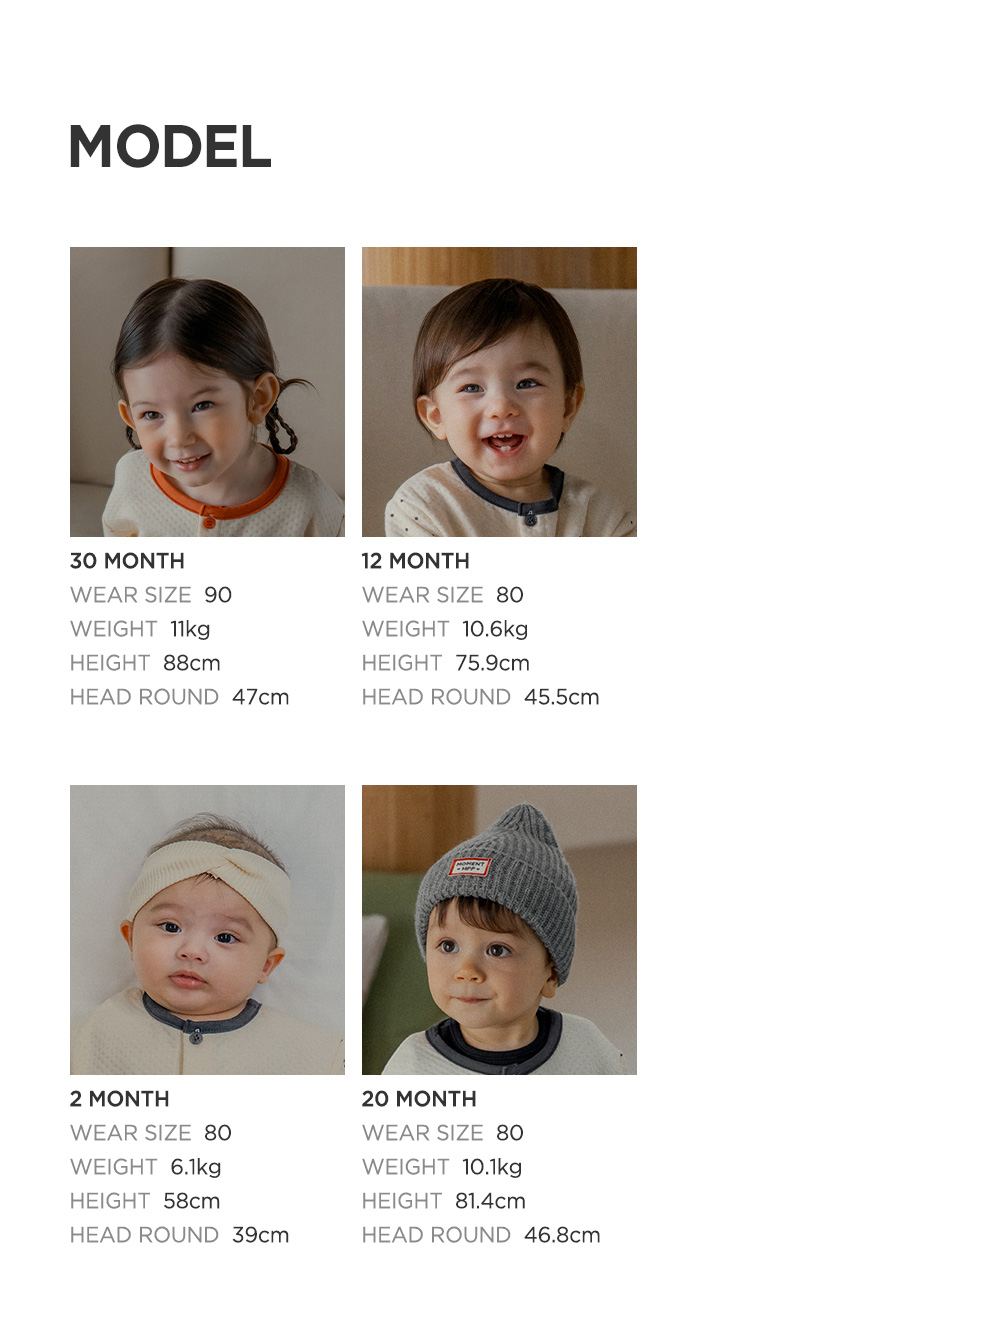Click WEIGHT 11kg text

point(140,629)
